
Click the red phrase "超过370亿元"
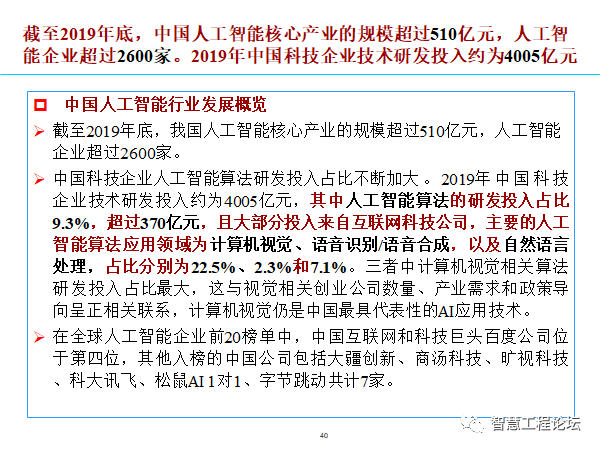pyautogui.click(x=153, y=223)
